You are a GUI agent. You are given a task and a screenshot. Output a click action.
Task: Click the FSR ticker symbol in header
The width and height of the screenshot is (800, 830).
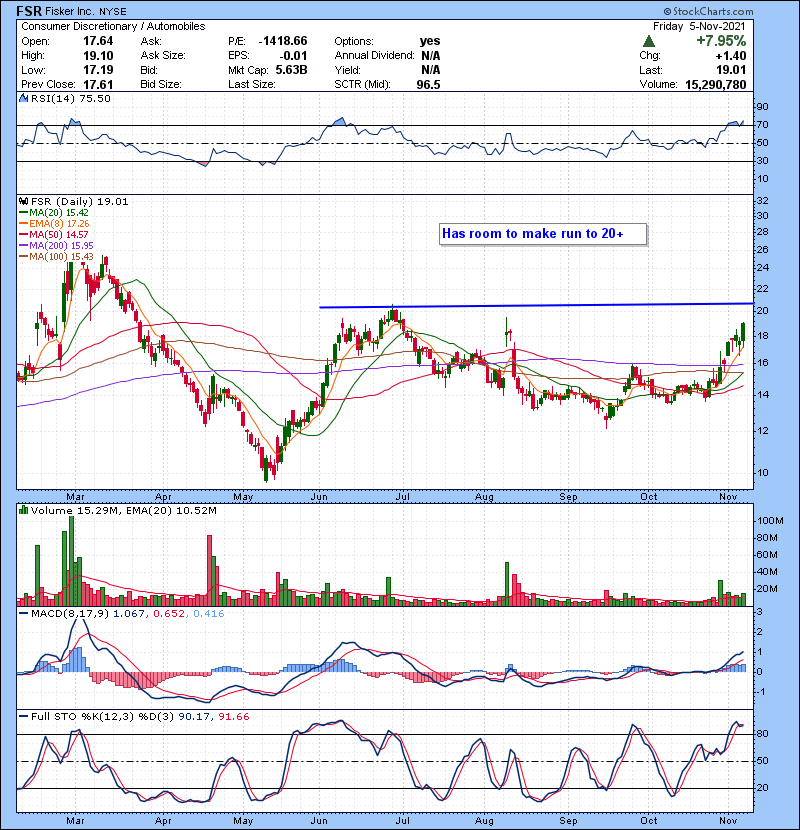tap(29, 11)
